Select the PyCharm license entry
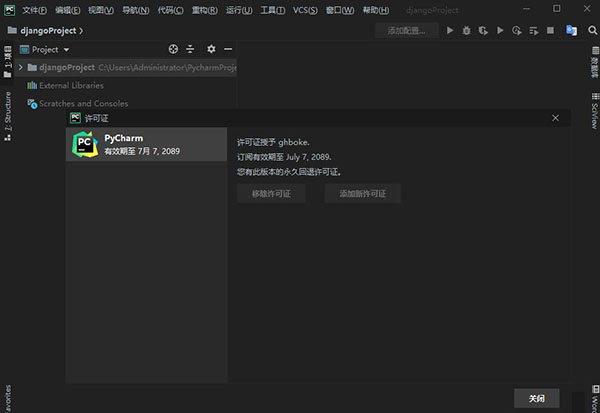The width and height of the screenshot is (600, 413). tap(147, 144)
